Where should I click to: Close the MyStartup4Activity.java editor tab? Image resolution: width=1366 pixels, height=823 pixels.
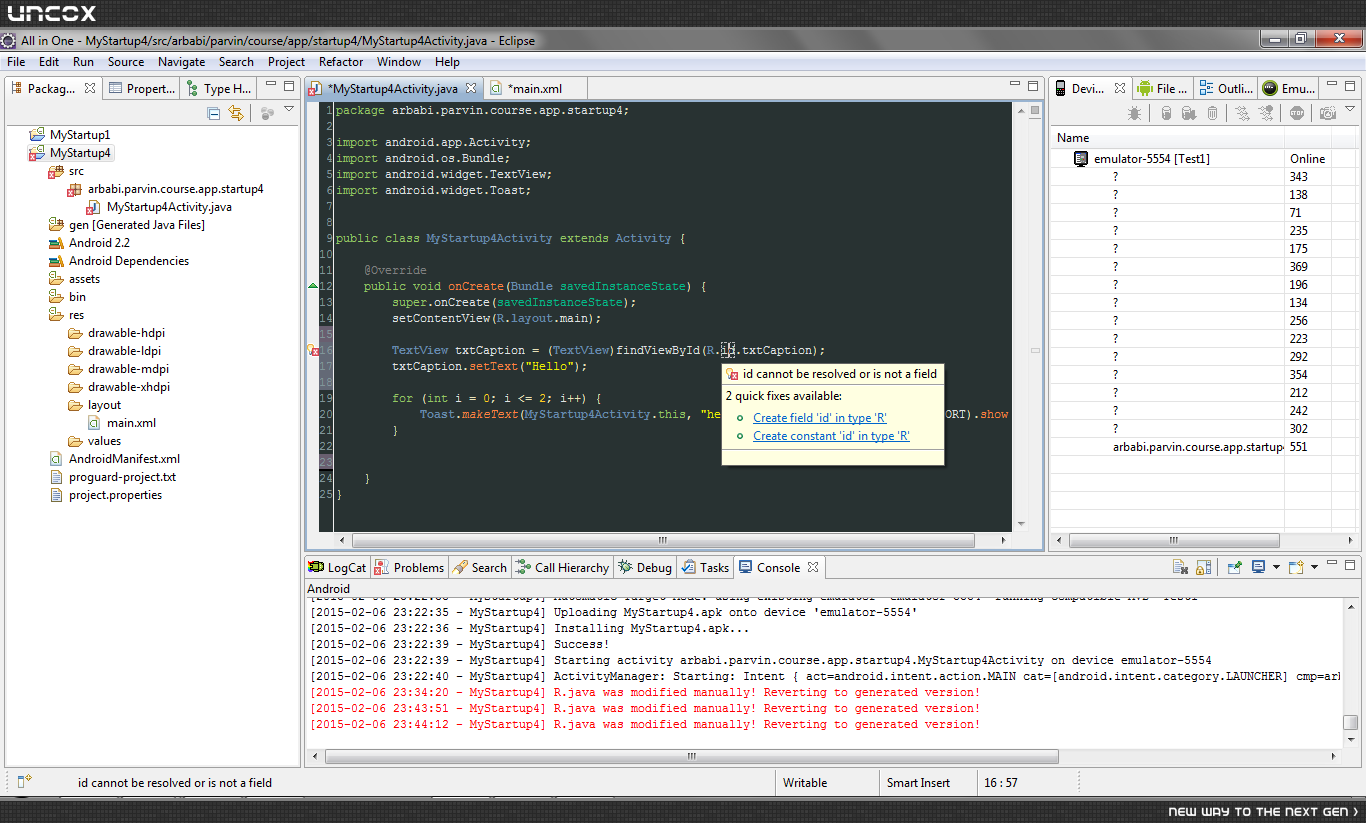(472, 89)
